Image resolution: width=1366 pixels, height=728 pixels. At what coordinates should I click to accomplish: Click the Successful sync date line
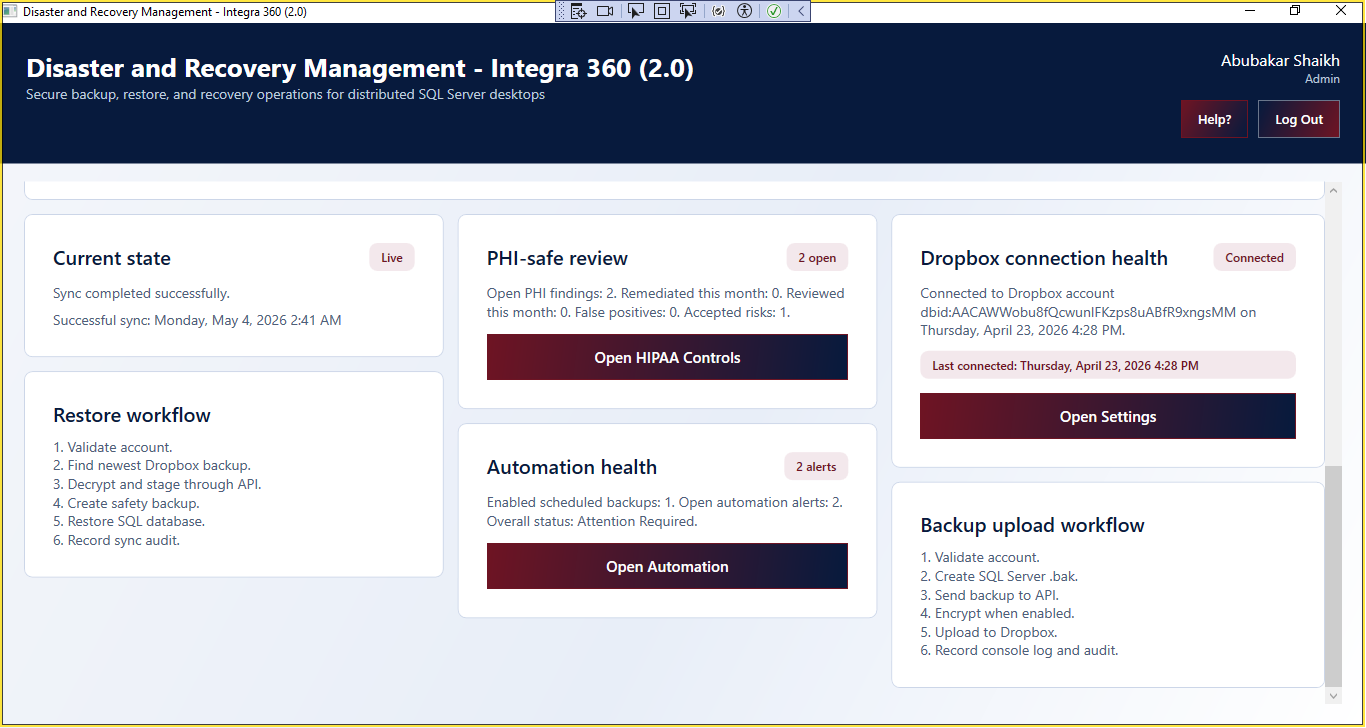tap(197, 320)
